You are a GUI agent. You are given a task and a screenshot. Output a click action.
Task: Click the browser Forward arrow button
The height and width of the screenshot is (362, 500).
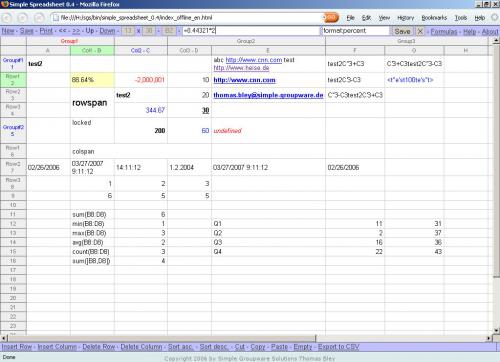[23, 18]
